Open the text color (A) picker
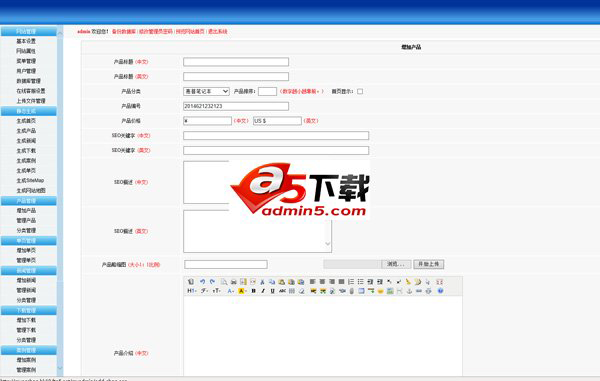 click(230, 291)
